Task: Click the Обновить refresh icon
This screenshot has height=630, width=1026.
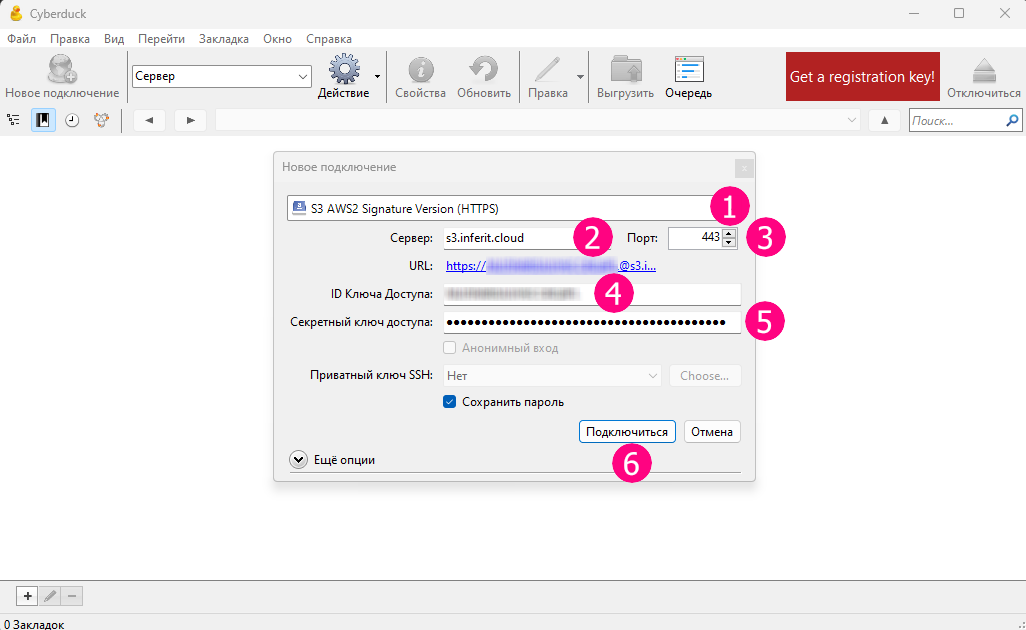Action: (484, 69)
